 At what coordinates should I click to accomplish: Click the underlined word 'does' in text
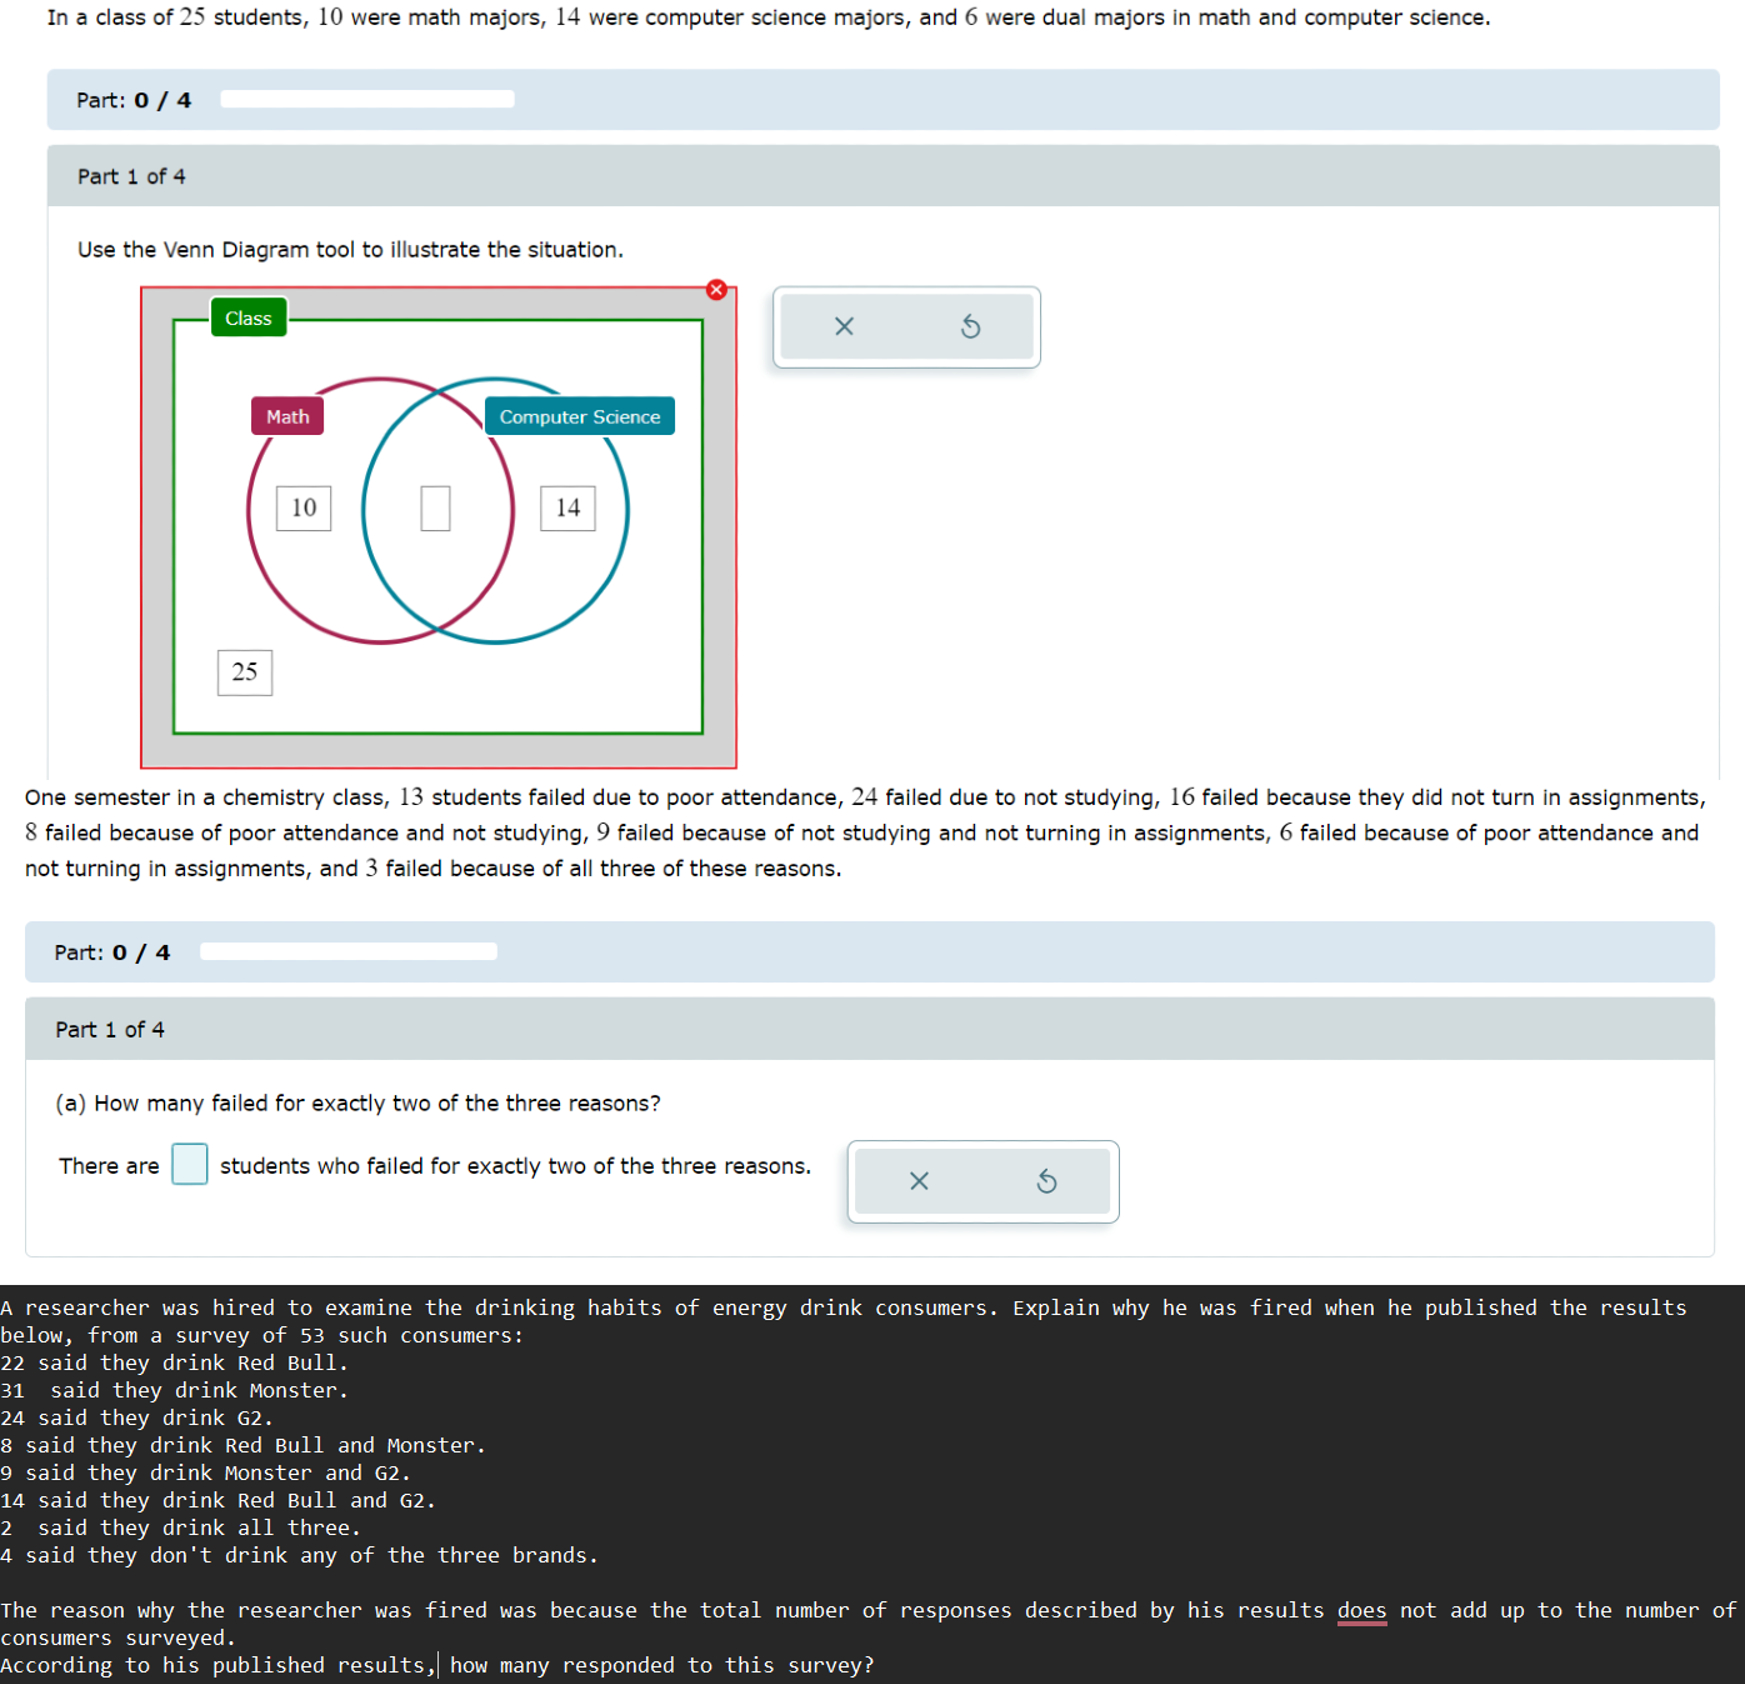[1362, 1610]
